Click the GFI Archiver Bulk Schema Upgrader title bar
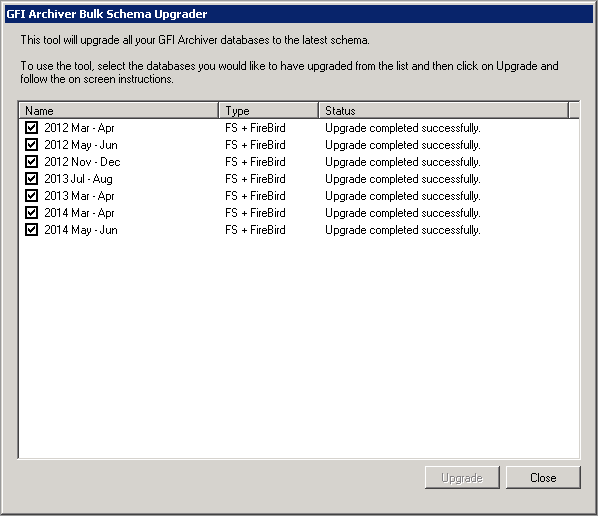This screenshot has height=516, width=598. point(299,14)
